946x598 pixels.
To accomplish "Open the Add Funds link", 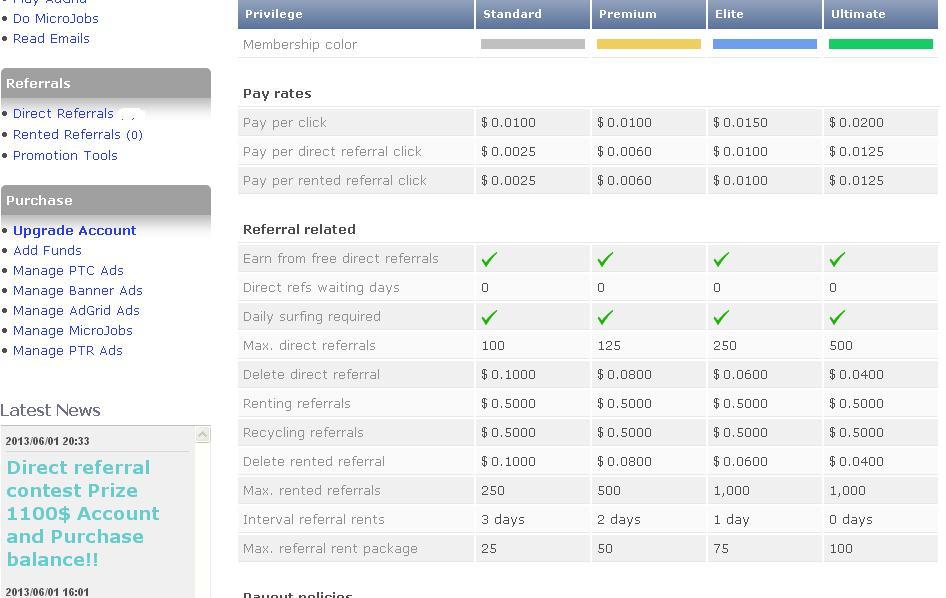I will 47,250.
